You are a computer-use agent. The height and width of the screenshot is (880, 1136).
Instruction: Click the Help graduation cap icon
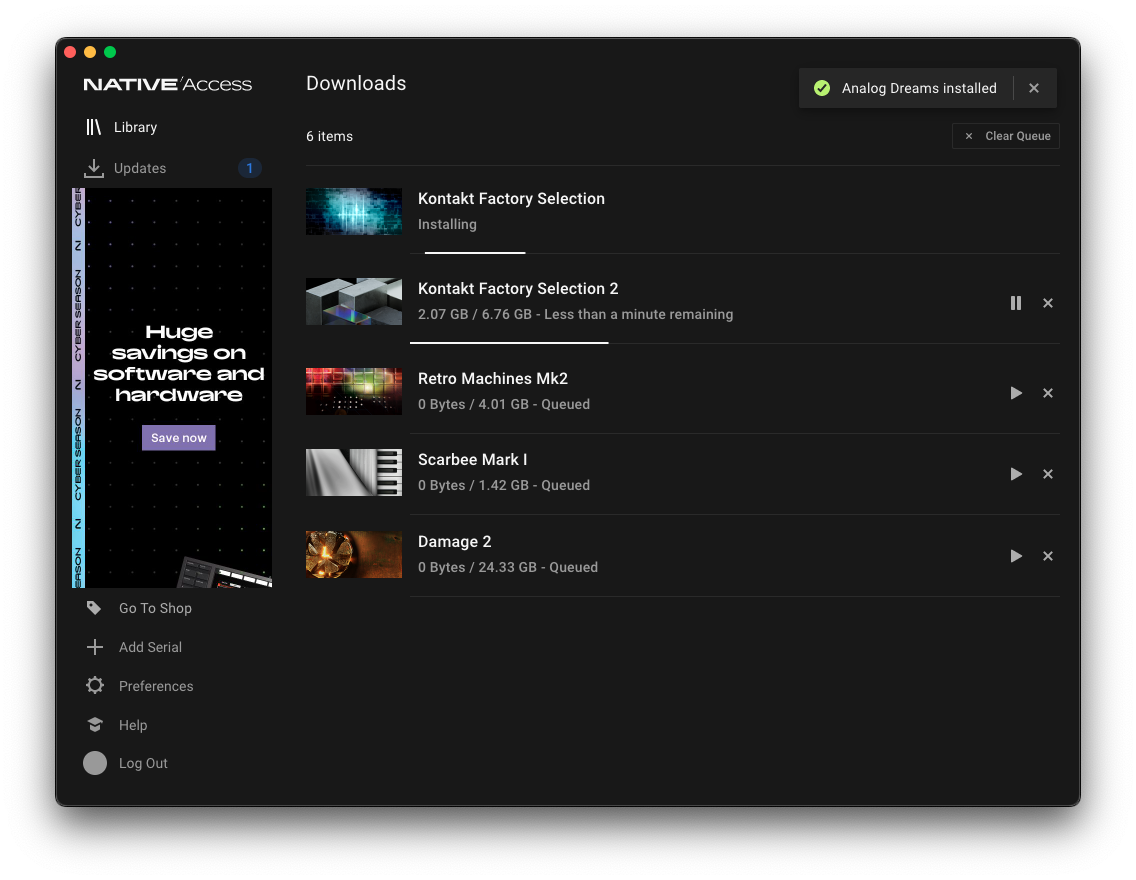pyautogui.click(x=95, y=724)
